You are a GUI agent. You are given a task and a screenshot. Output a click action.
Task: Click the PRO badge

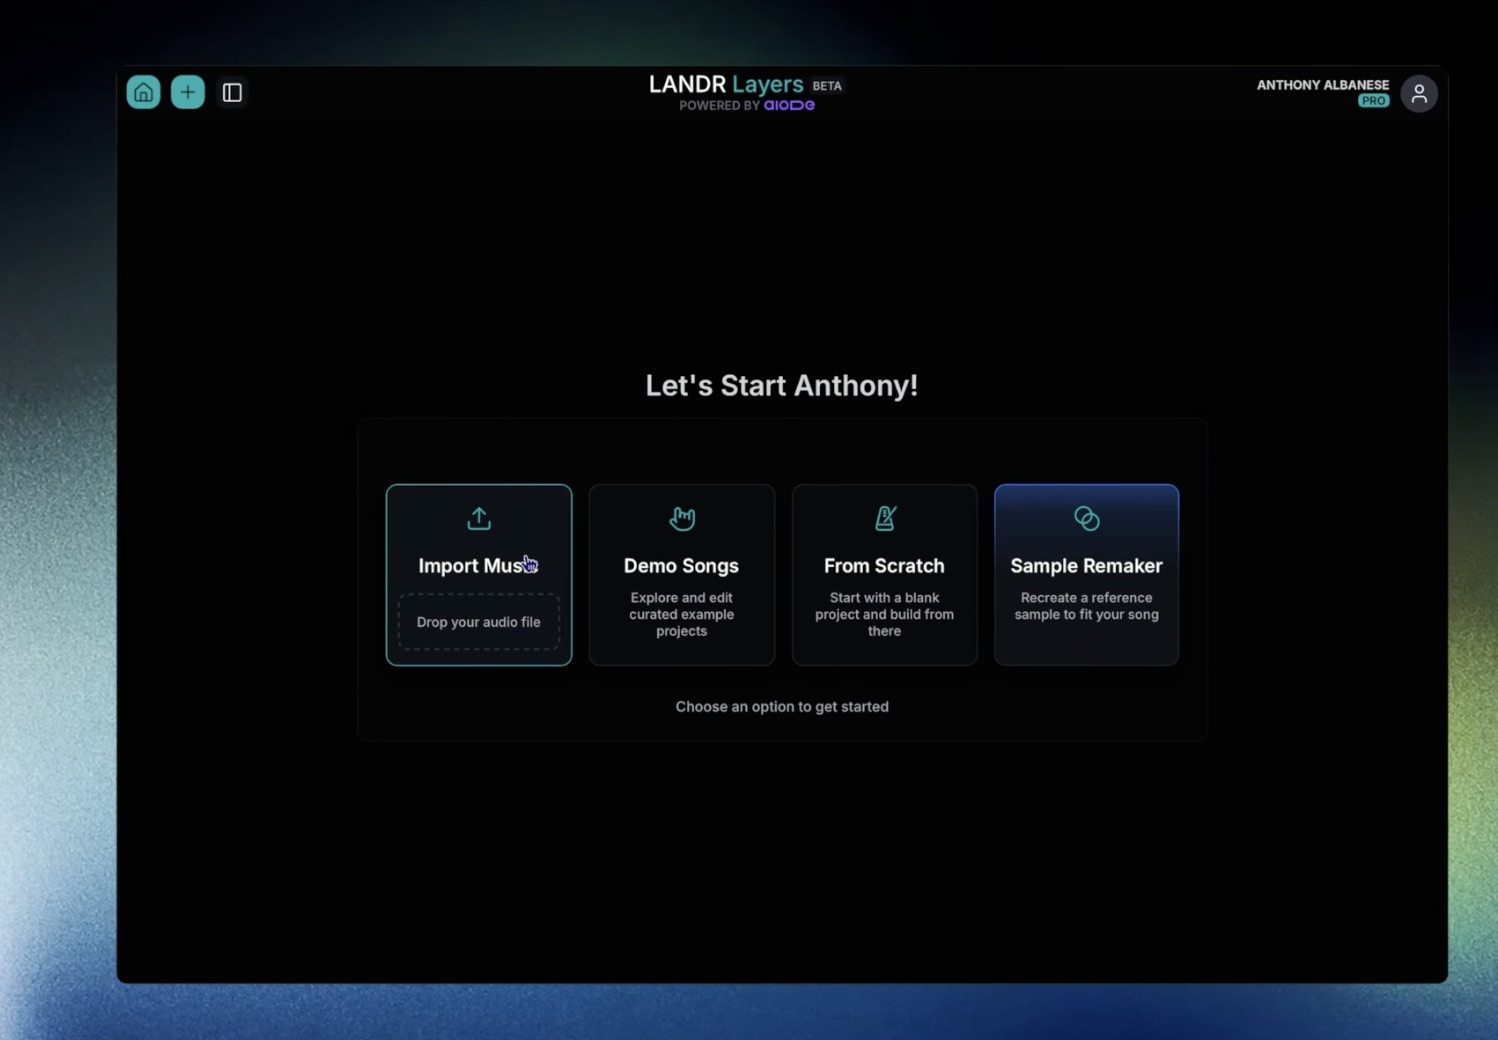(1373, 101)
